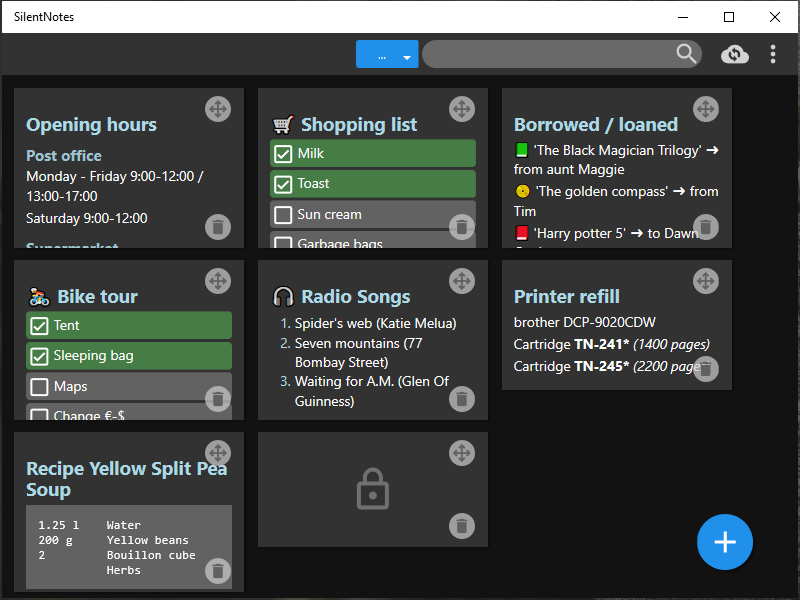Delete the locked note
The image size is (800, 600).
462,526
